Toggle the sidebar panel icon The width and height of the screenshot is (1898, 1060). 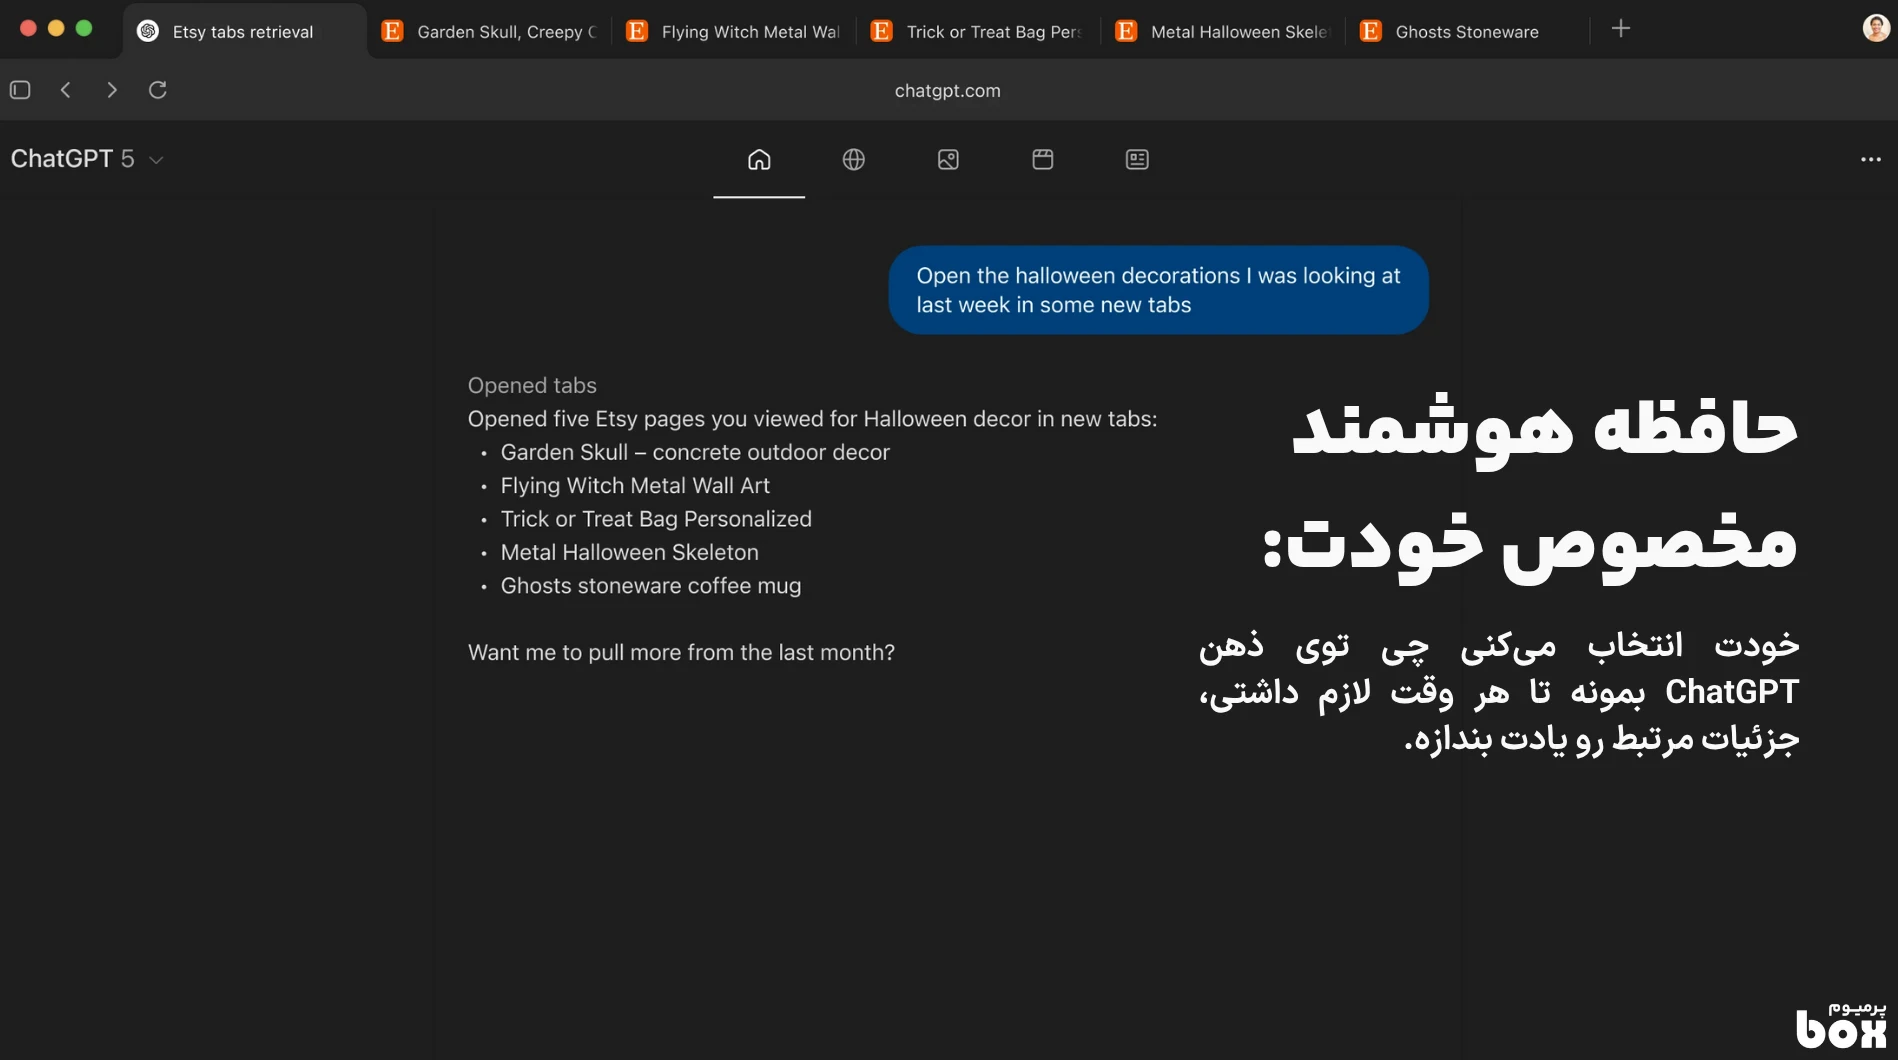[x=20, y=90]
